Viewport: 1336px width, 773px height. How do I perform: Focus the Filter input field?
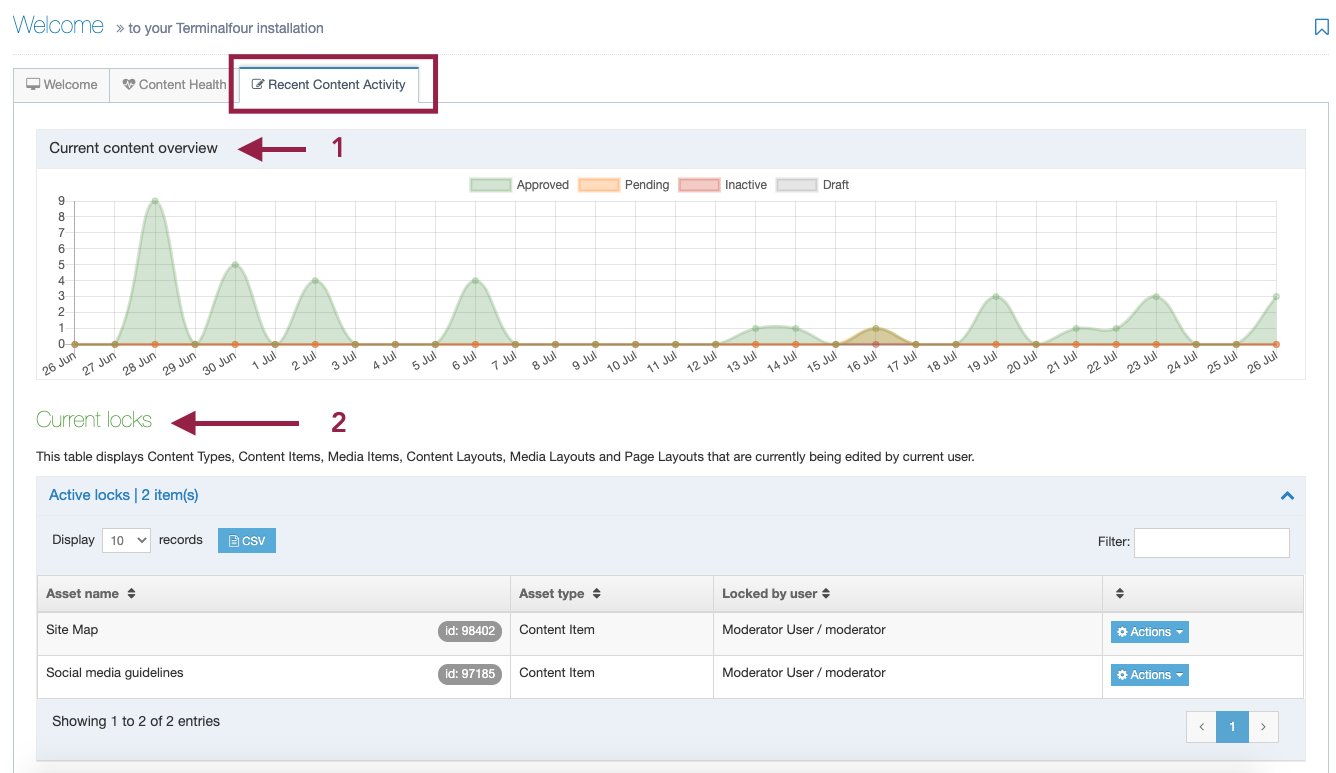(x=1211, y=542)
